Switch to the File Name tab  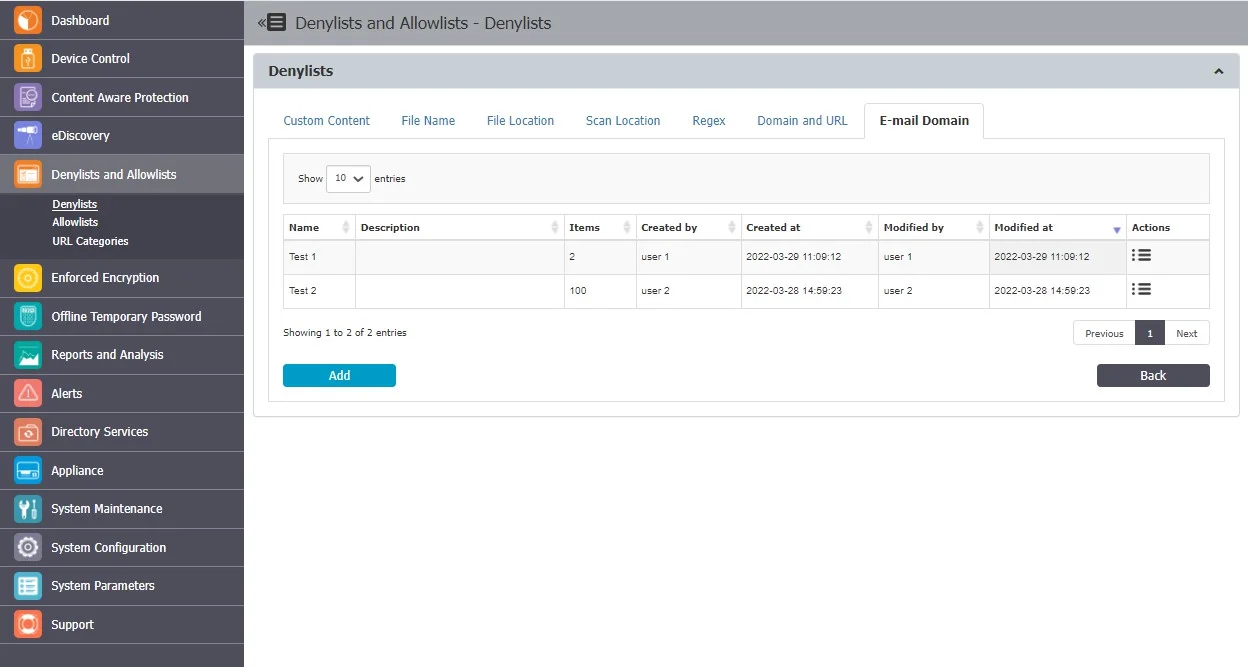[x=428, y=120]
